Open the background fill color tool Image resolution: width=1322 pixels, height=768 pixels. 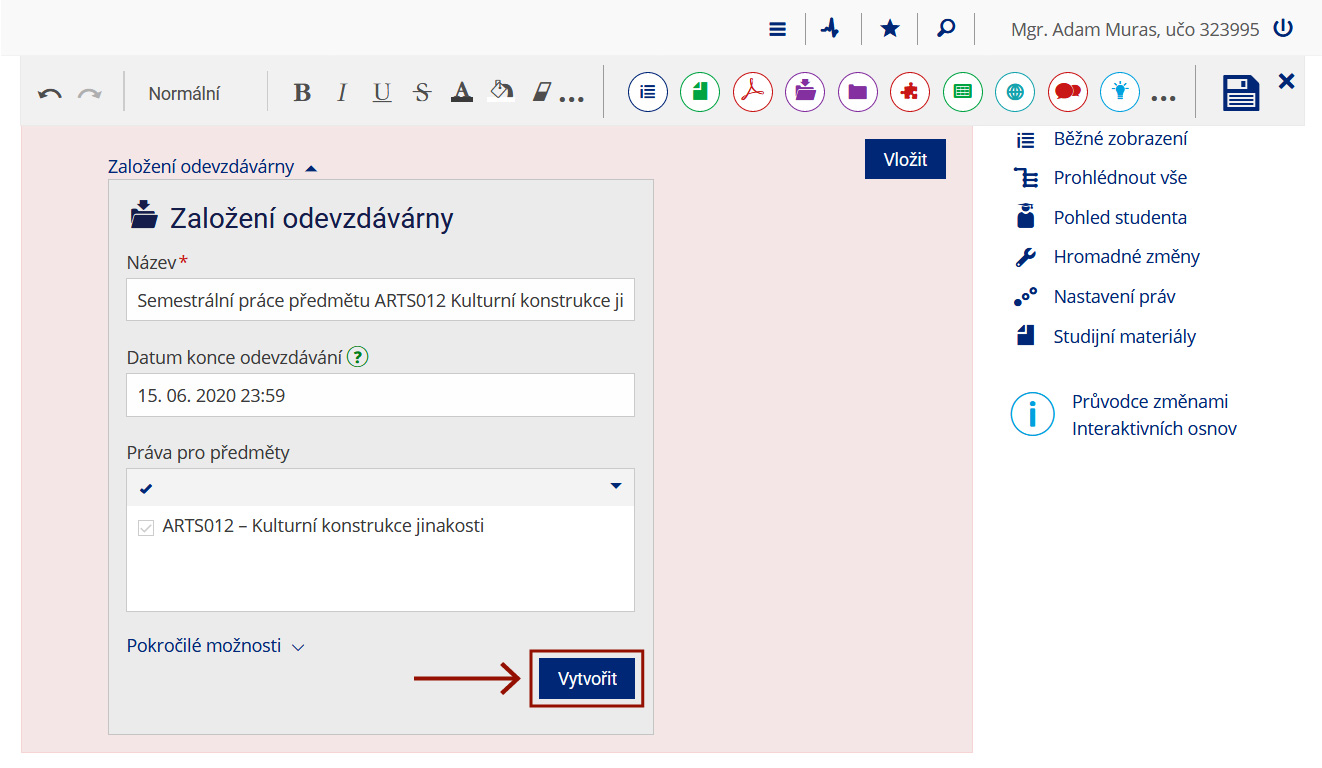tap(501, 92)
